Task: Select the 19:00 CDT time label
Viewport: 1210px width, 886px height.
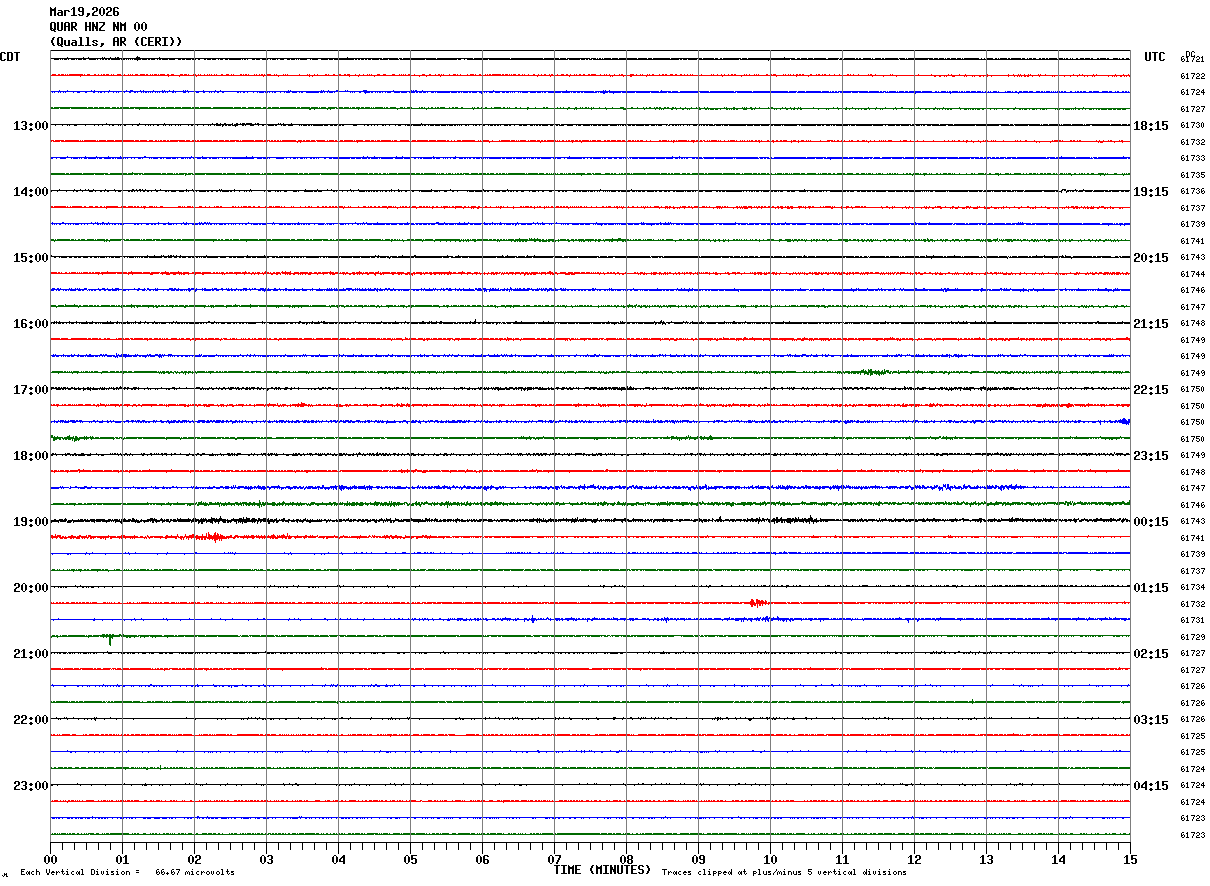Action: click(31, 522)
